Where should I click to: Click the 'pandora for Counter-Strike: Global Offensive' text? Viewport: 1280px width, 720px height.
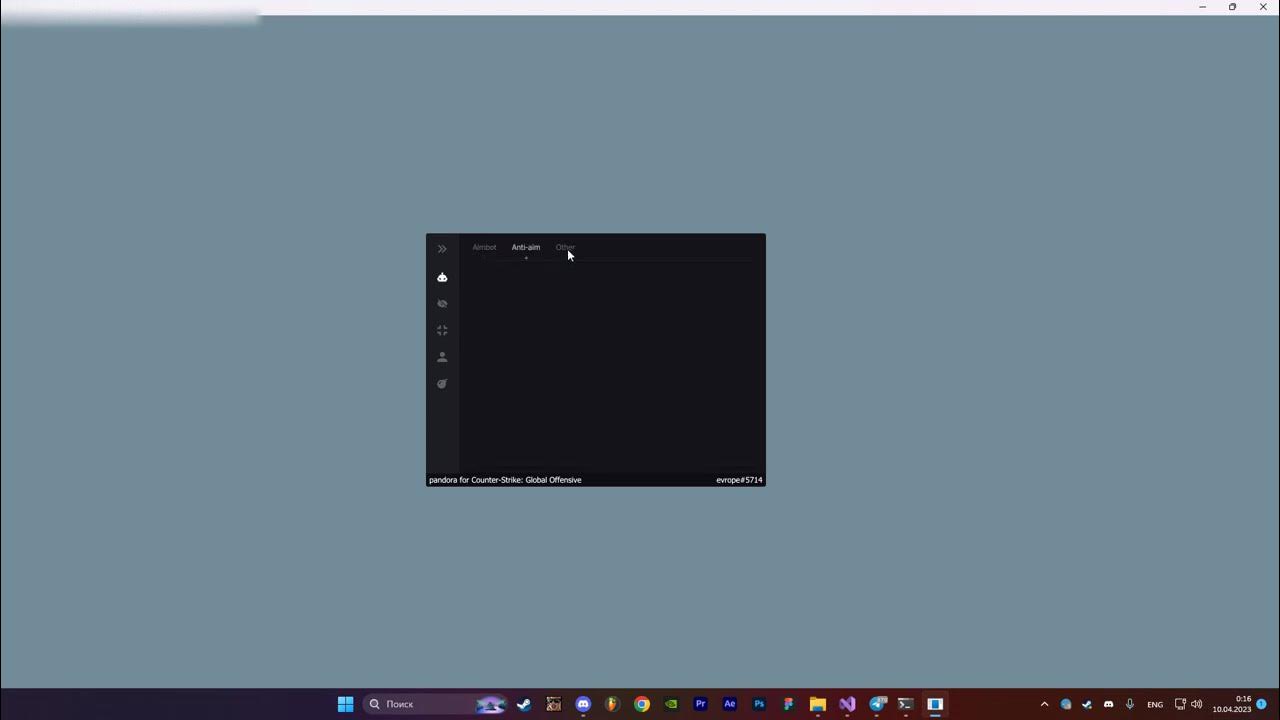505,480
